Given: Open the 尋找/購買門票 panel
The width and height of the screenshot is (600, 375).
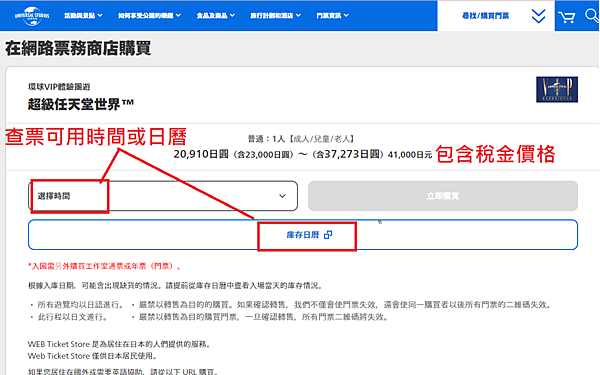Looking at the screenshot, I should 496,16.
